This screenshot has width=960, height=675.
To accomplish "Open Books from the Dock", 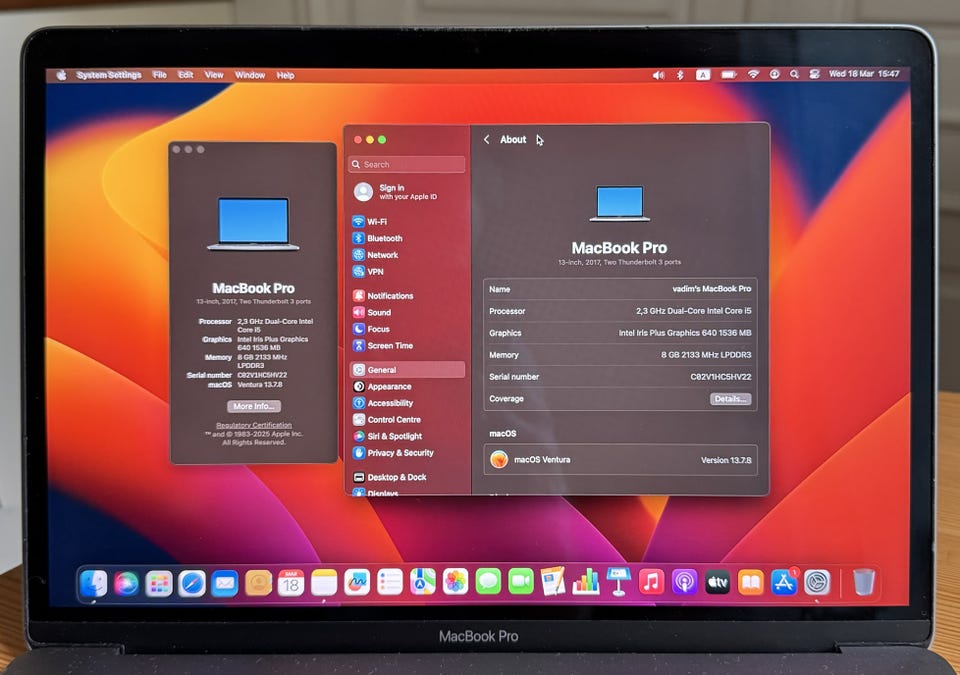I will click(751, 583).
